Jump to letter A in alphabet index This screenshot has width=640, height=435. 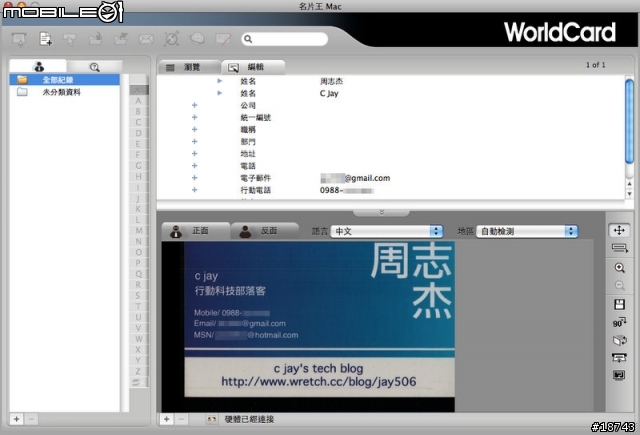(138, 101)
